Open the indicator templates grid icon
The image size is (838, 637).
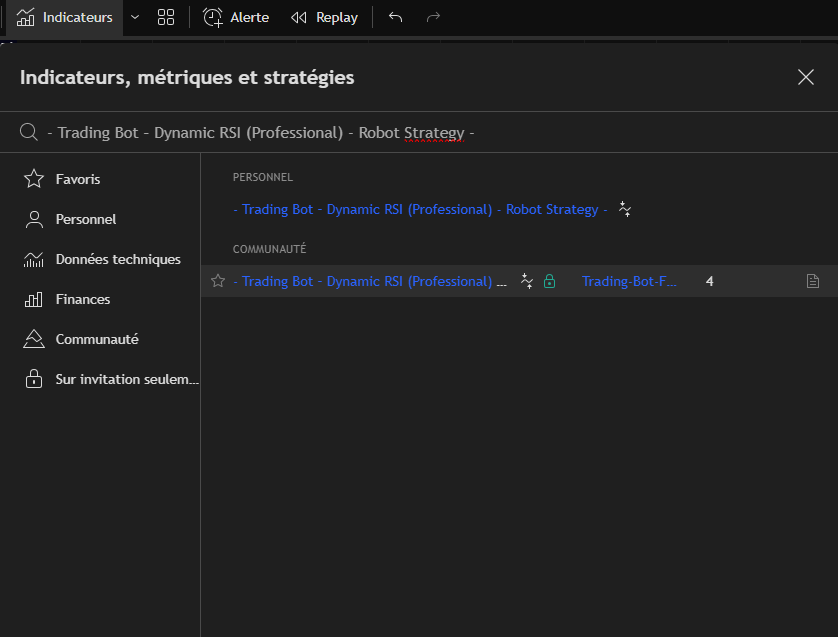pyautogui.click(x=166, y=17)
